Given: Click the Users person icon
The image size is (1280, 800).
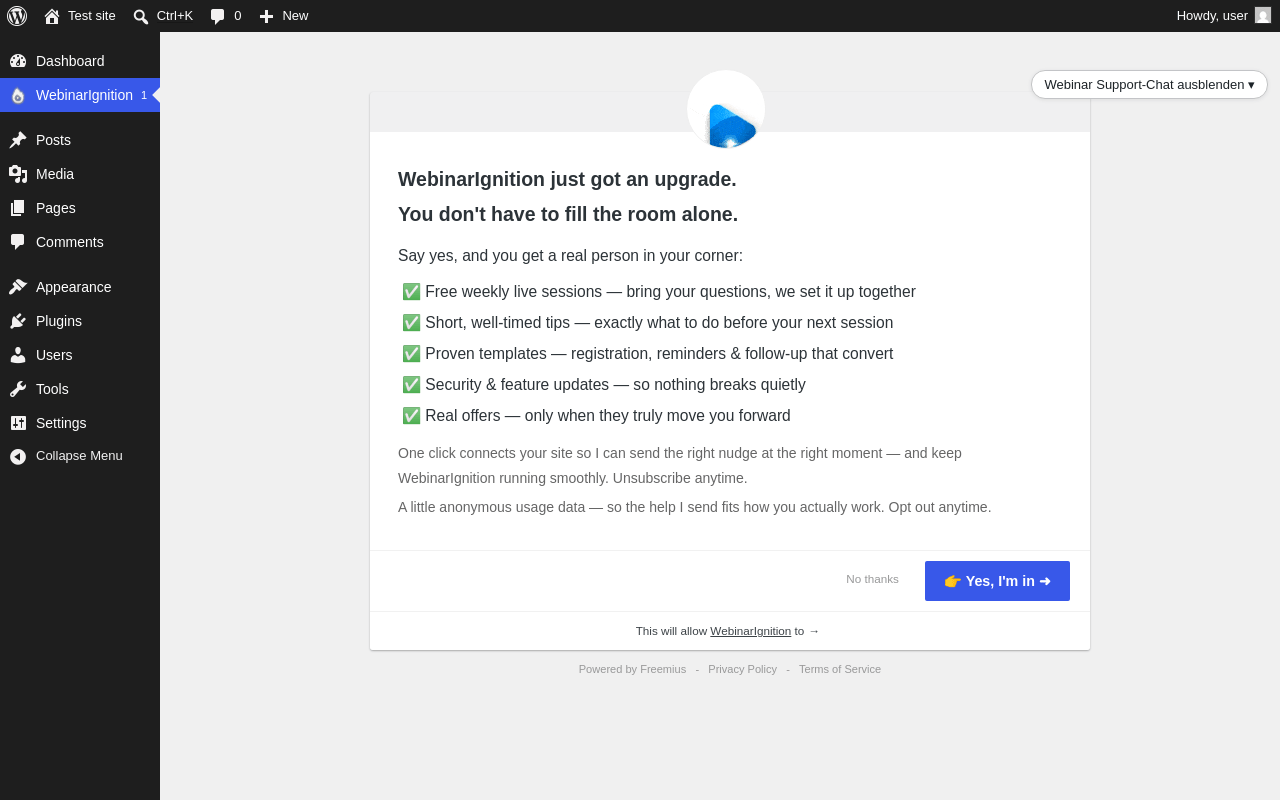Looking at the screenshot, I should 18,355.
